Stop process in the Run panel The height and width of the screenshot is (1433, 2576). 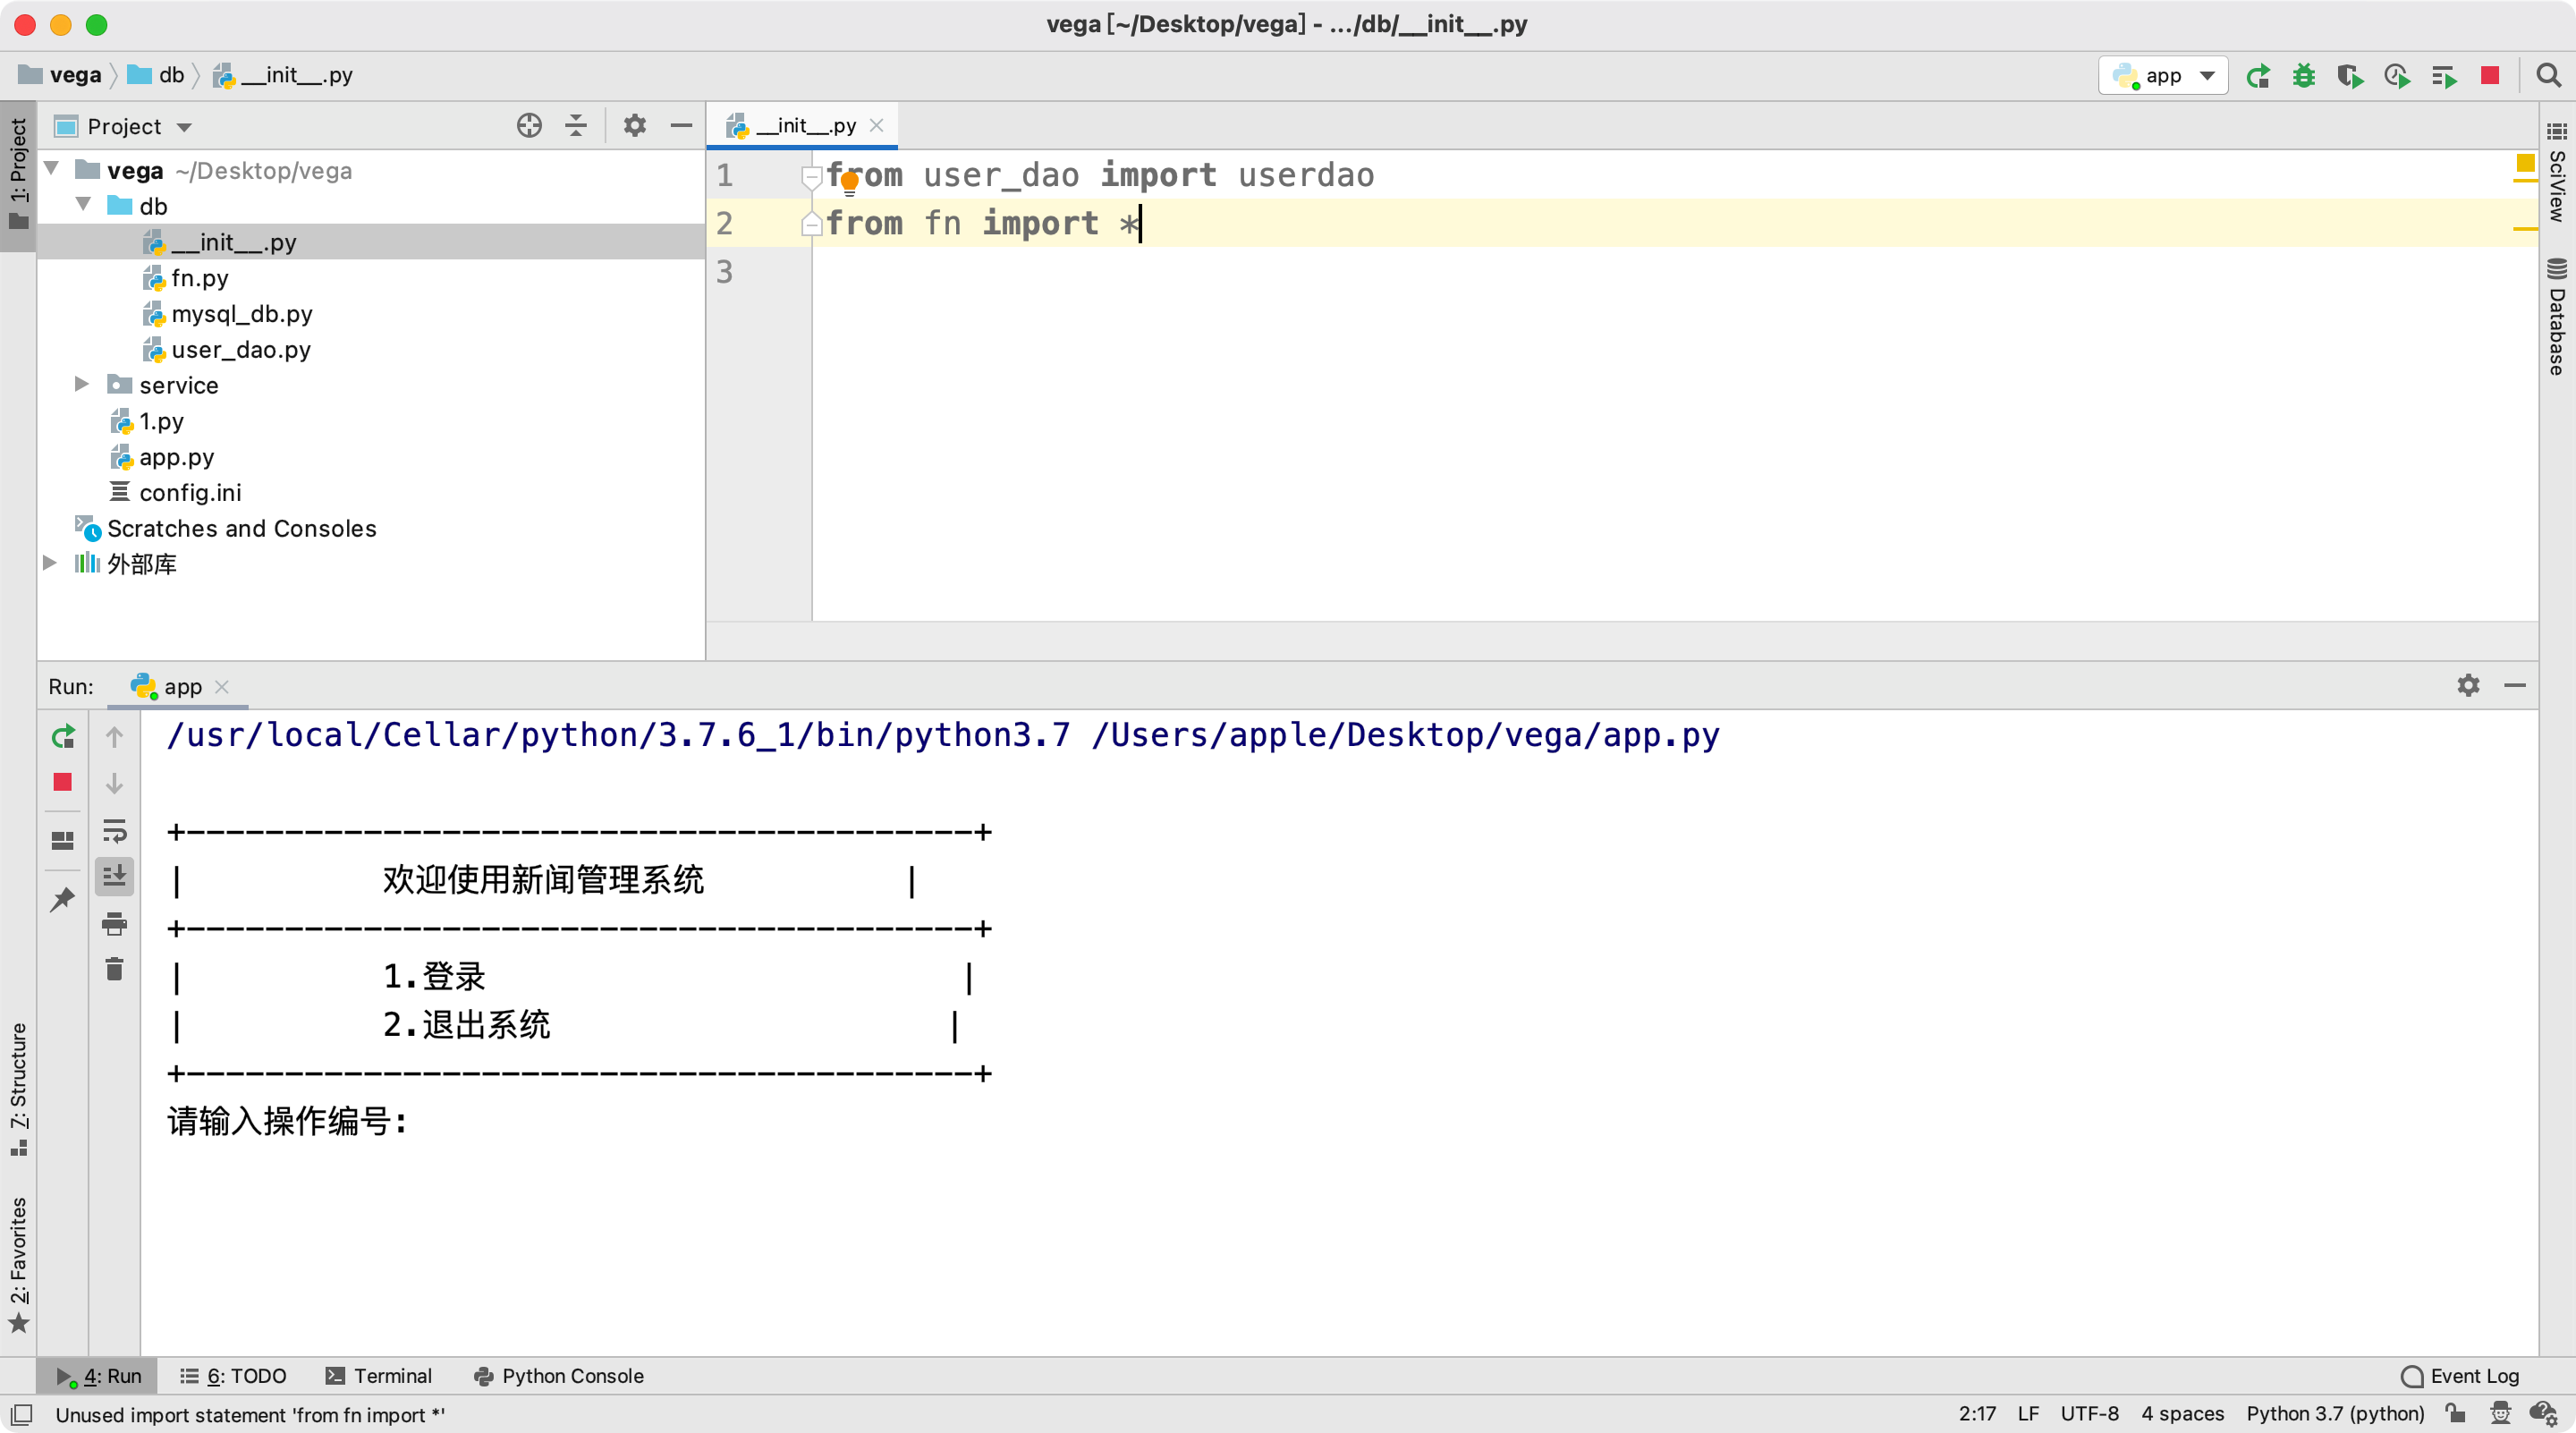coord(63,782)
